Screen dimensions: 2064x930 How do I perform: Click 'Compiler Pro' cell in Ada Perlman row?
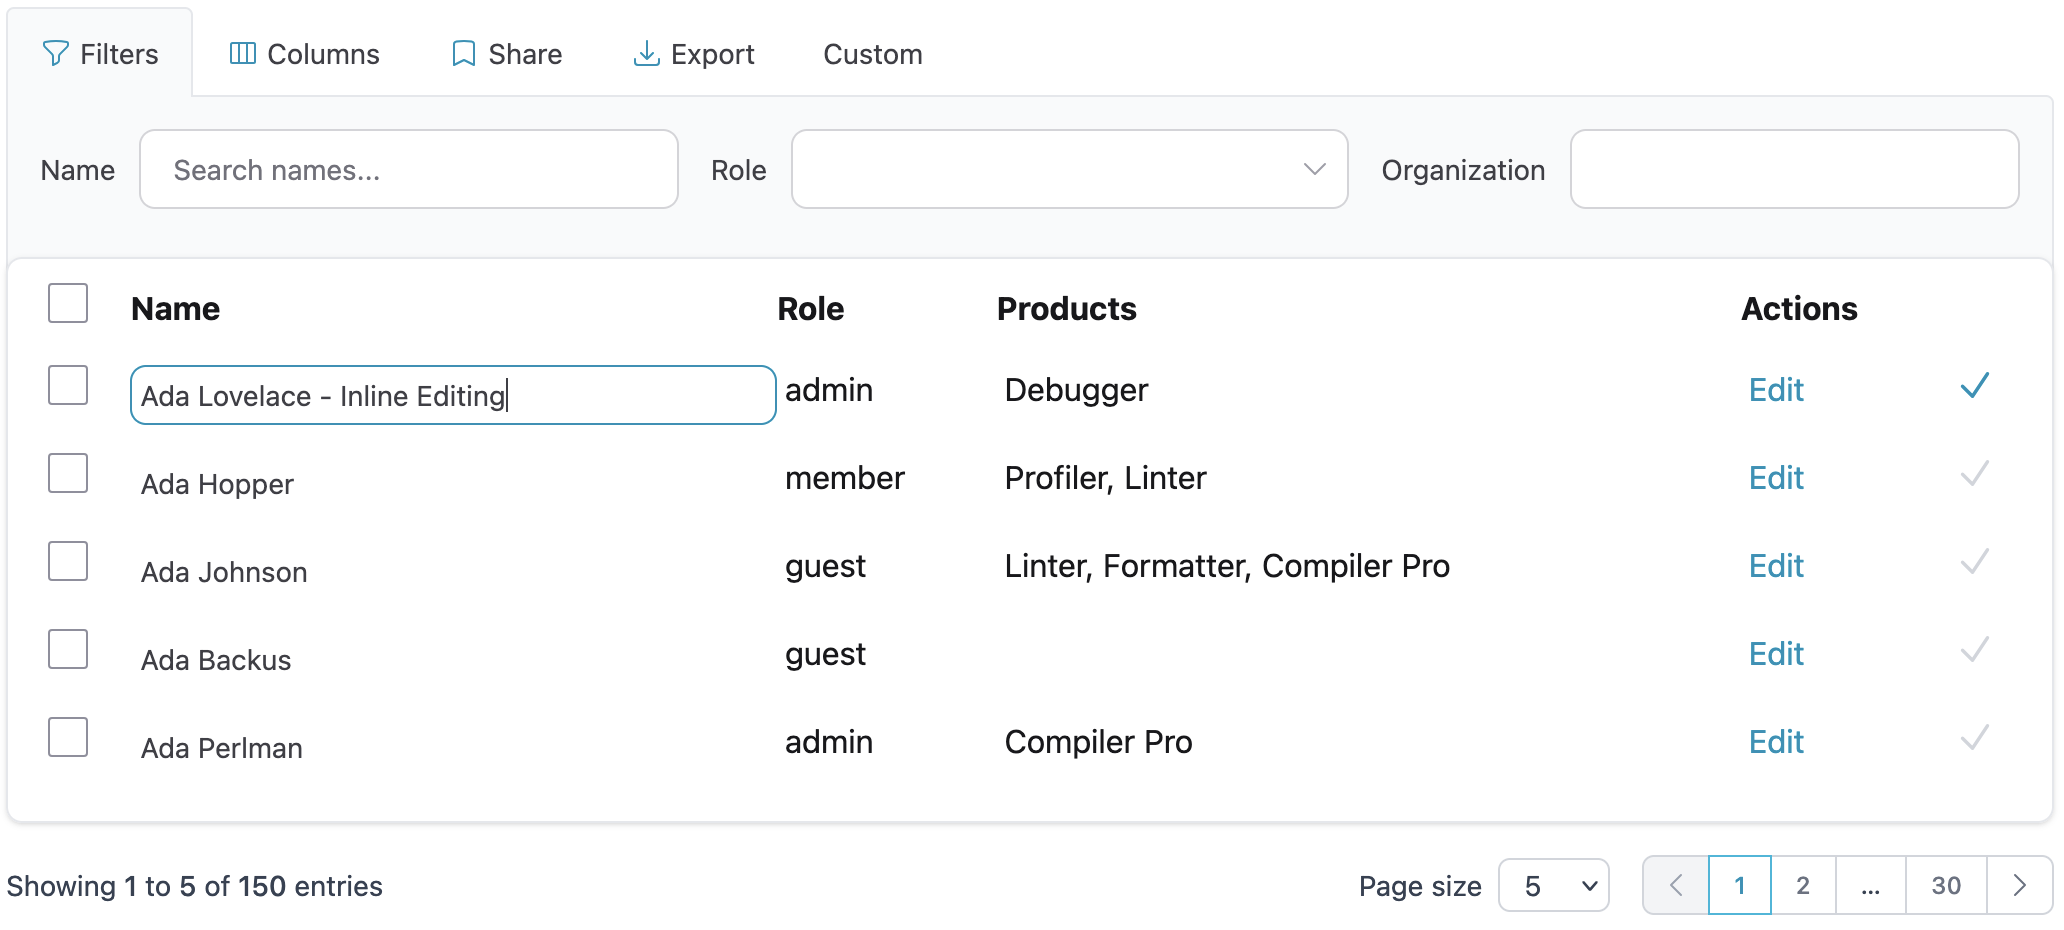click(x=1098, y=742)
